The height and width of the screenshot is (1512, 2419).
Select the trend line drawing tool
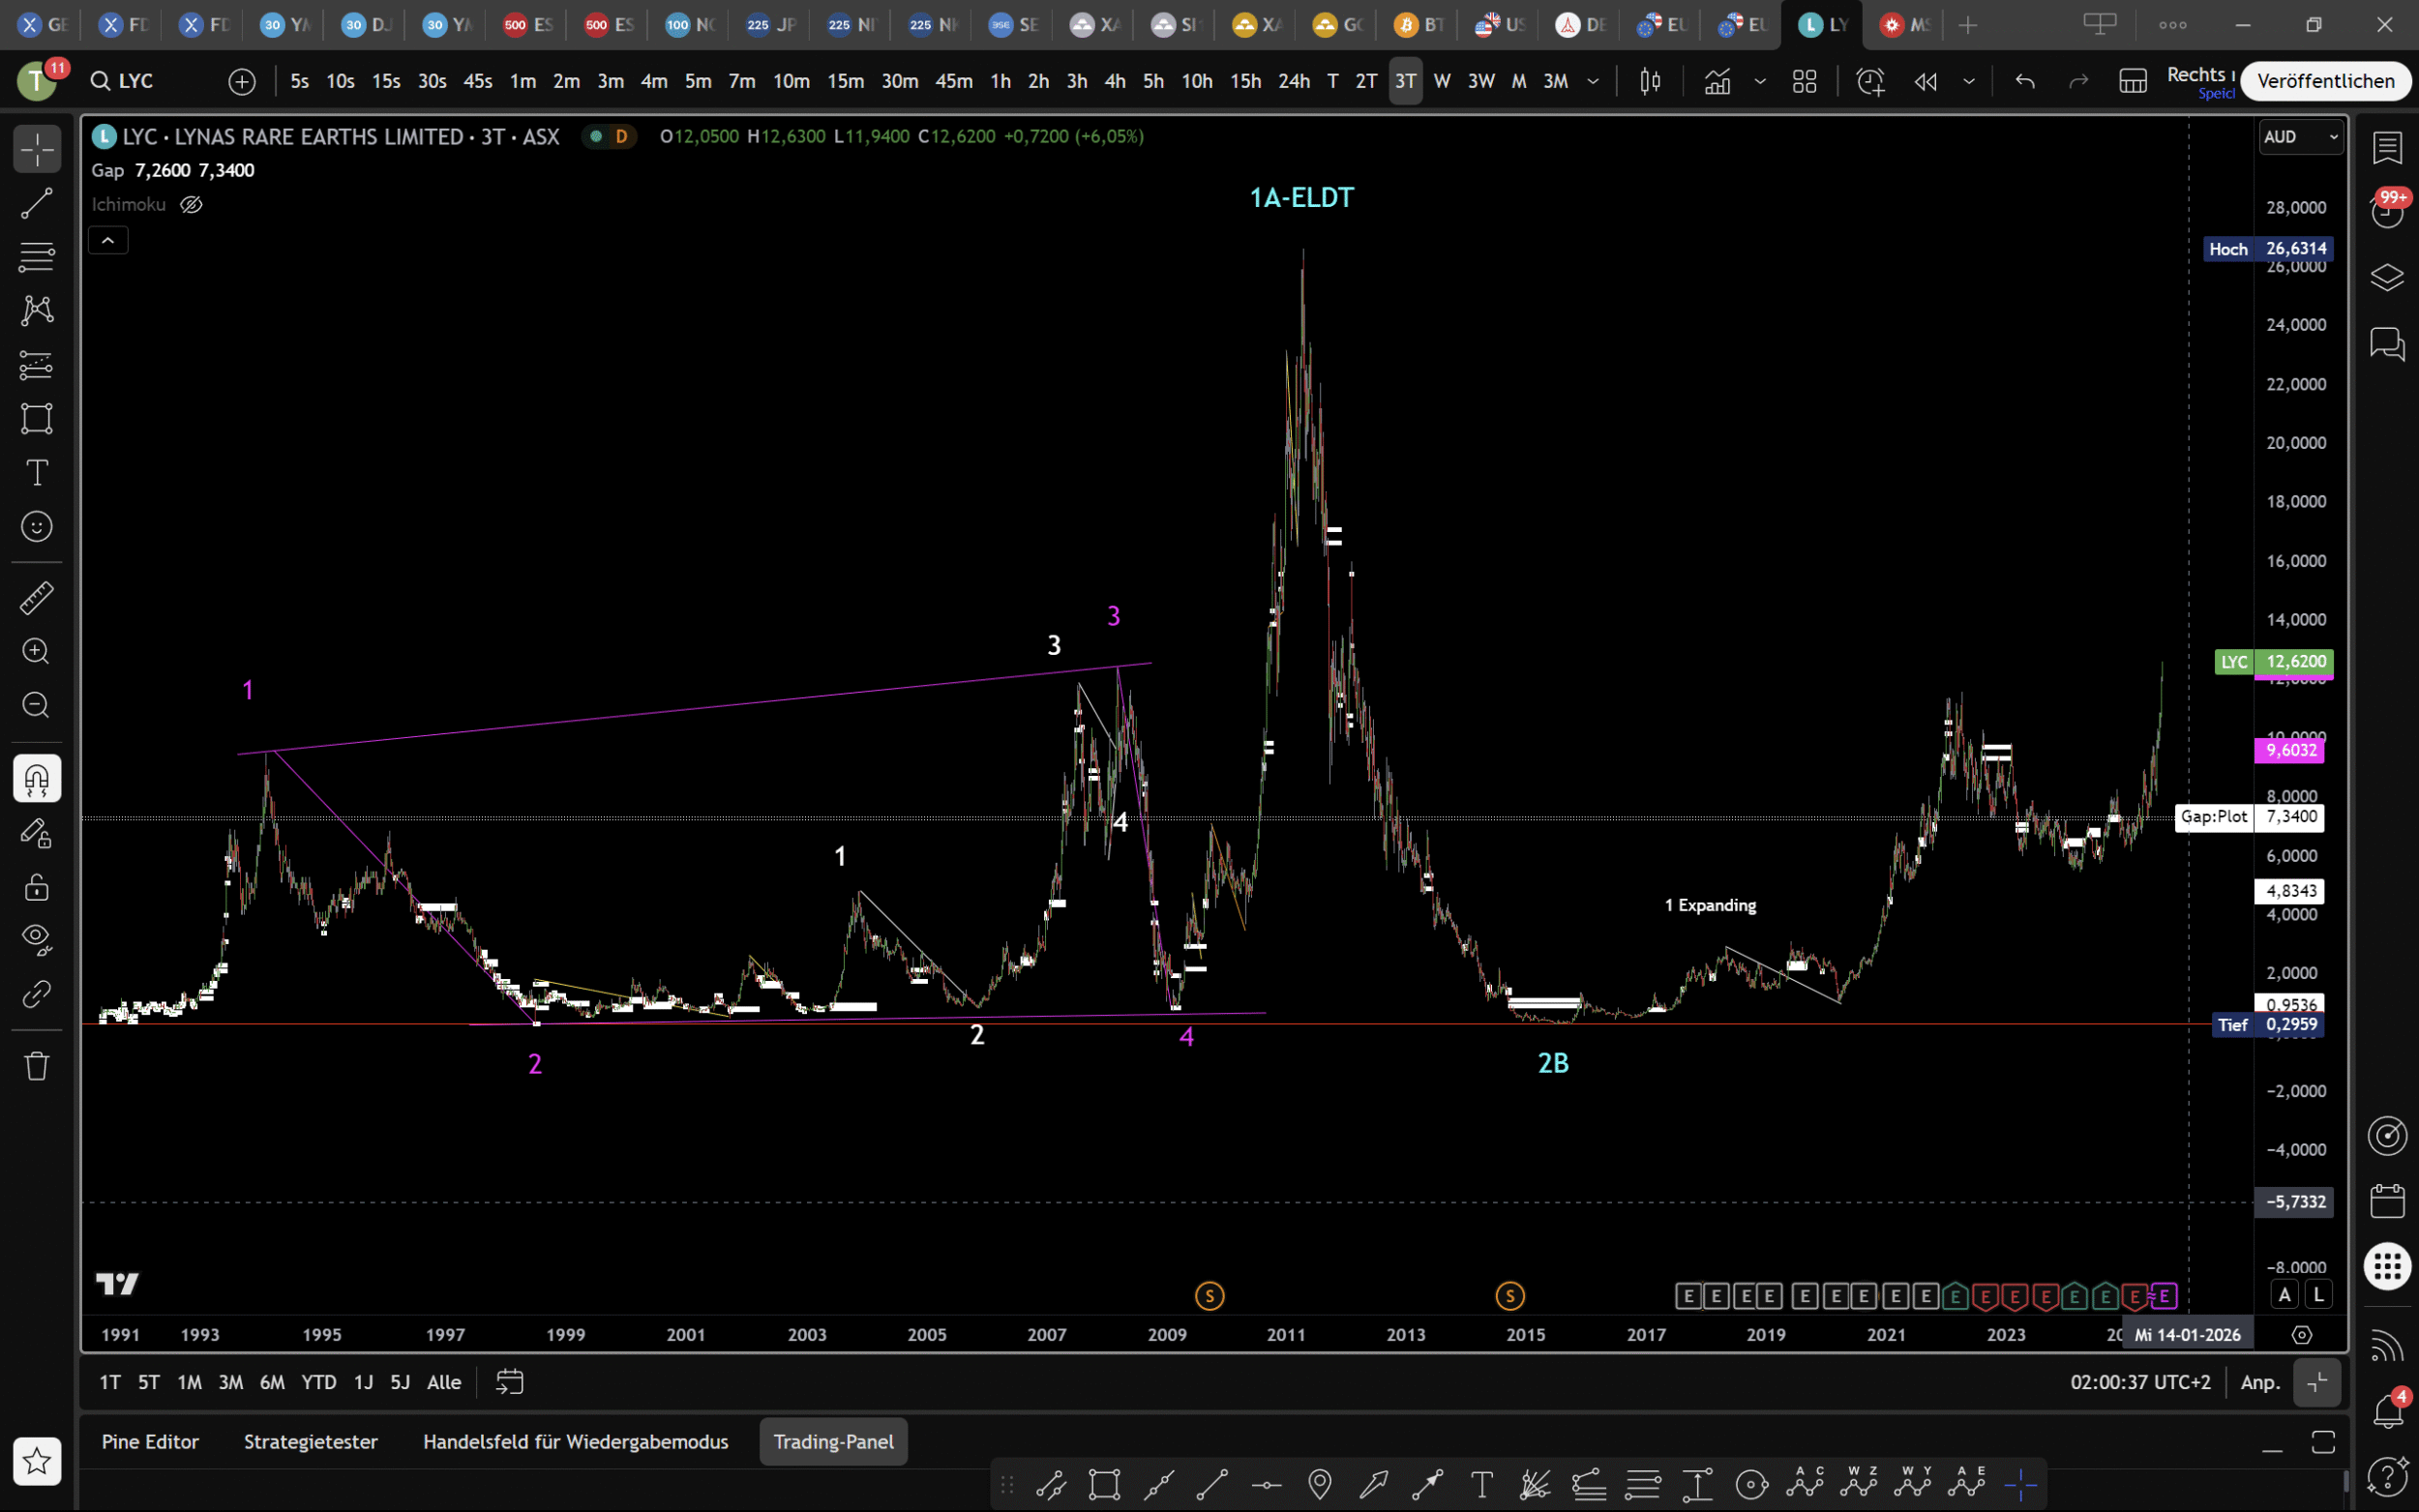pos(37,204)
